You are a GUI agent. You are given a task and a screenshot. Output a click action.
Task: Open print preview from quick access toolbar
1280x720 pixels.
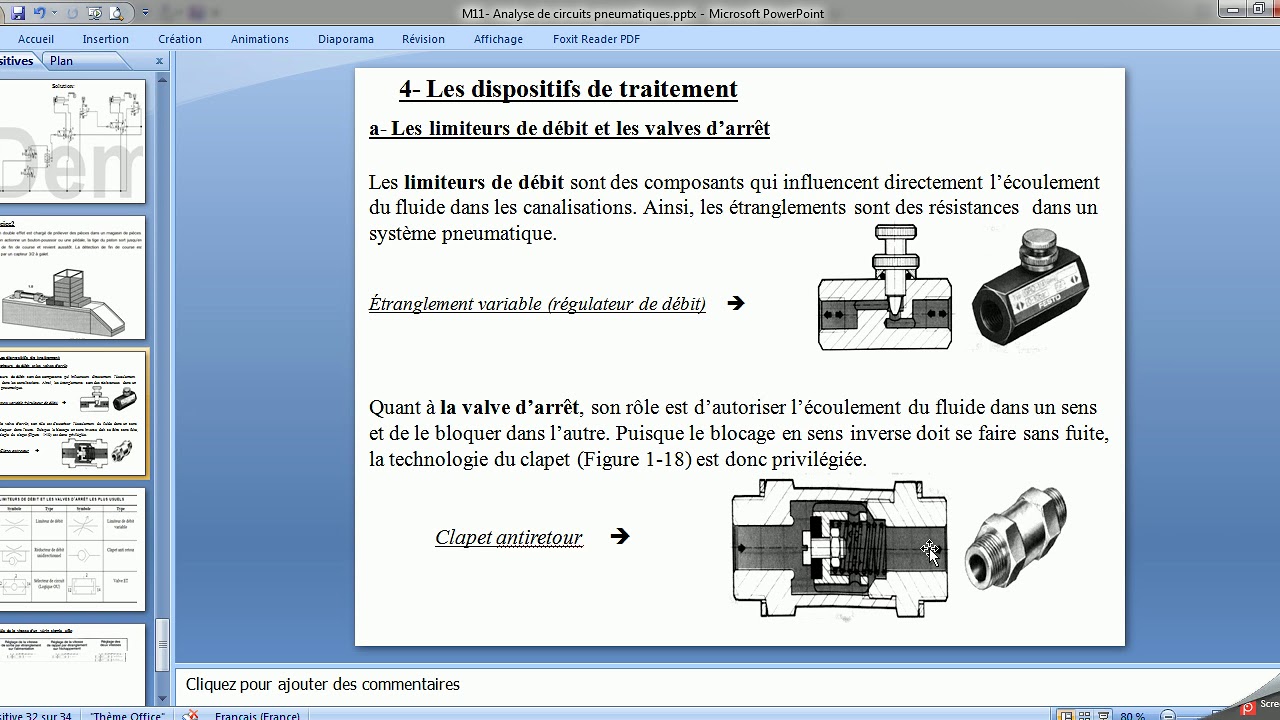point(116,13)
